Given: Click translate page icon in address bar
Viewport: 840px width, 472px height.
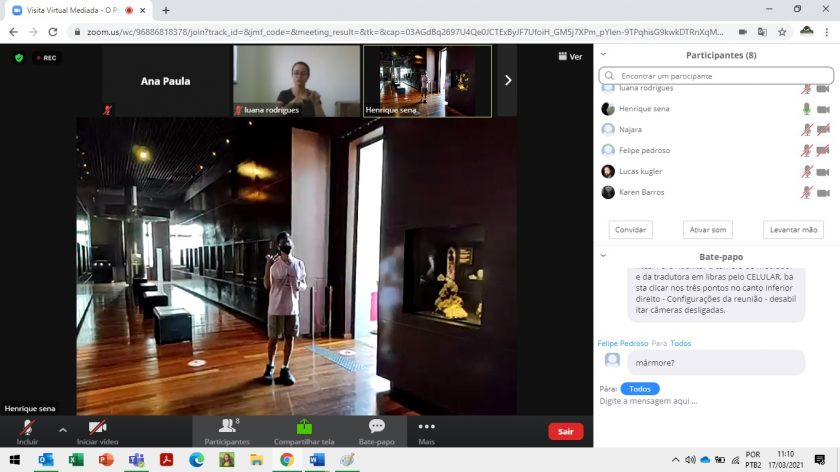Looking at the screenshot, I should click(x=762, y=32).
